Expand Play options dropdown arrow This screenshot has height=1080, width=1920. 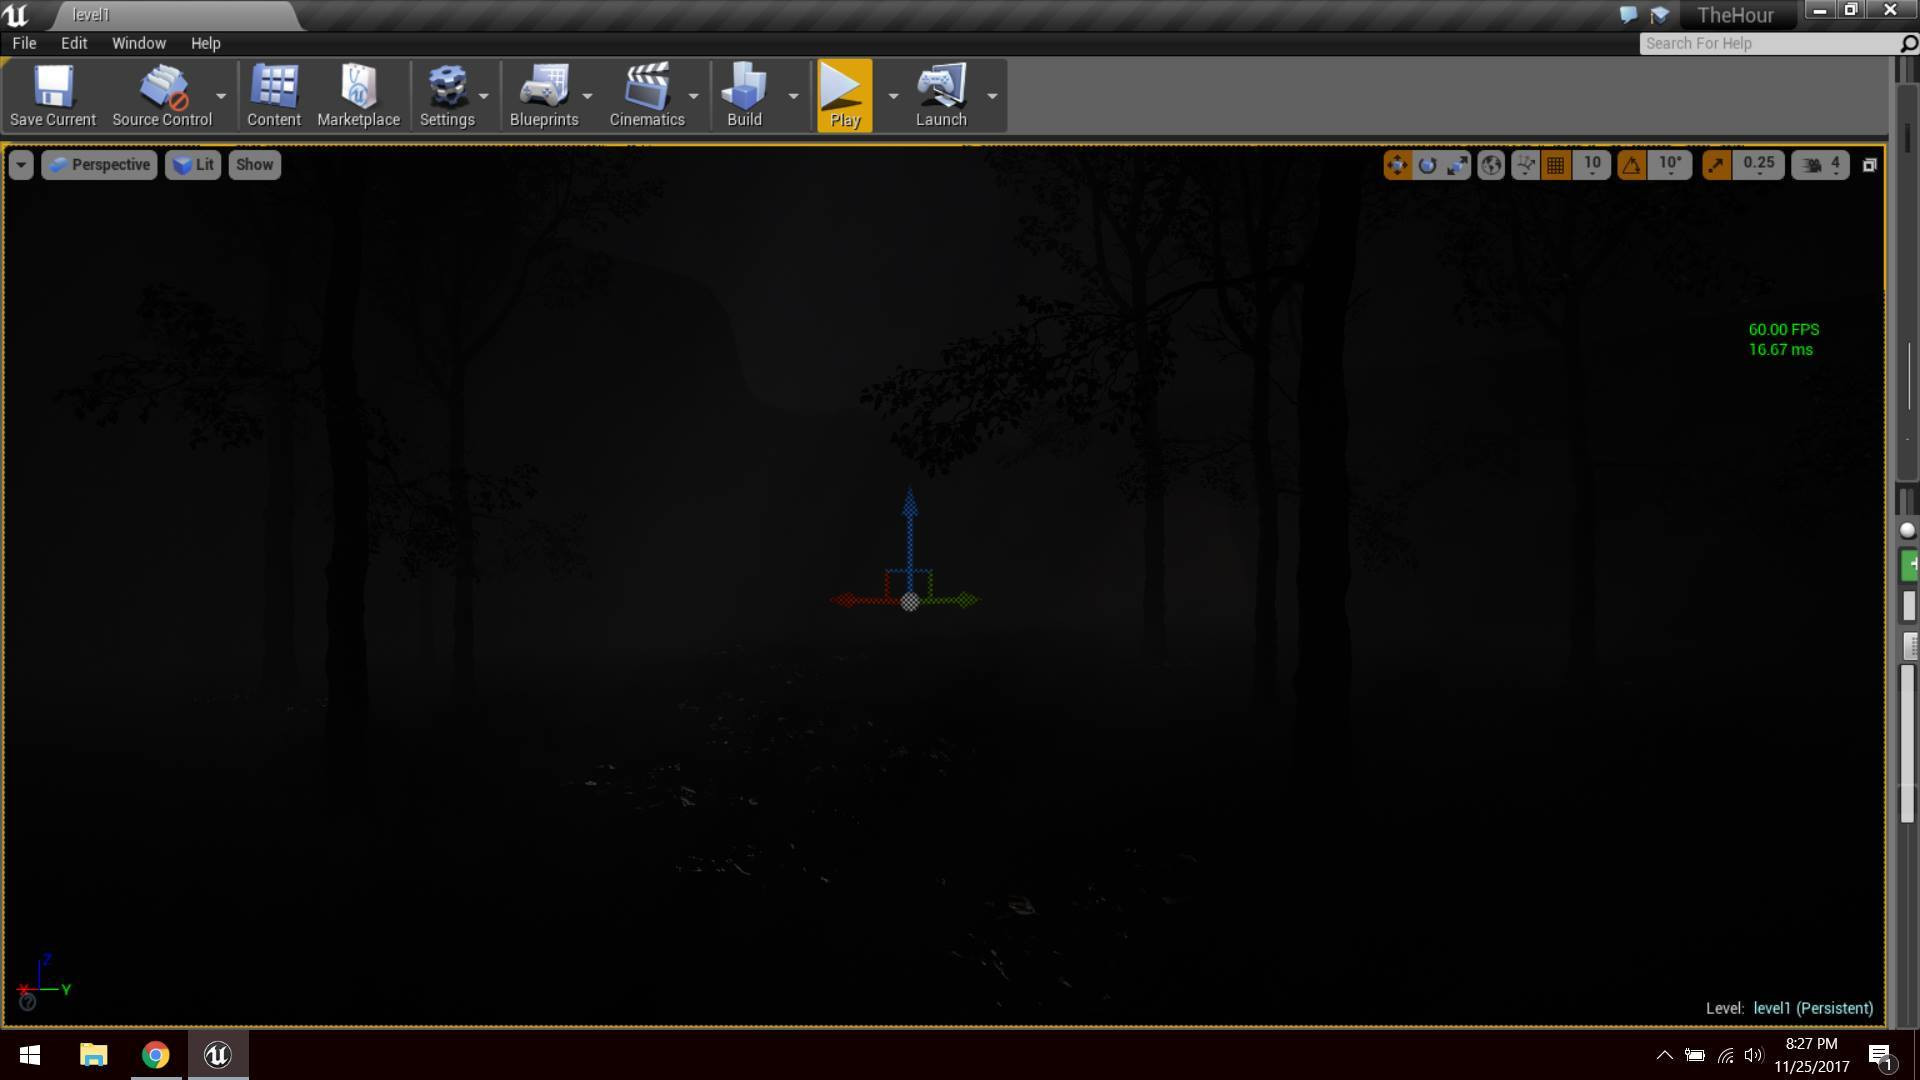[x=893, y=96]
